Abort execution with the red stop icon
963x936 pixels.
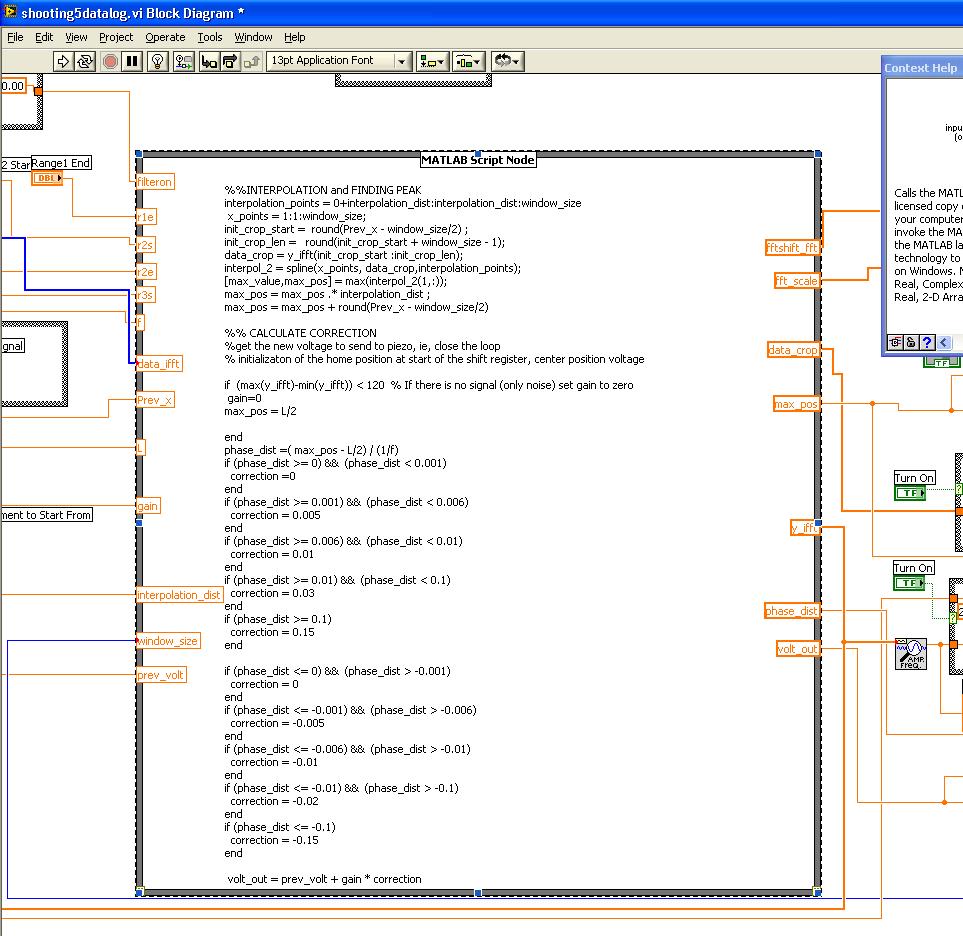[109, 61]
